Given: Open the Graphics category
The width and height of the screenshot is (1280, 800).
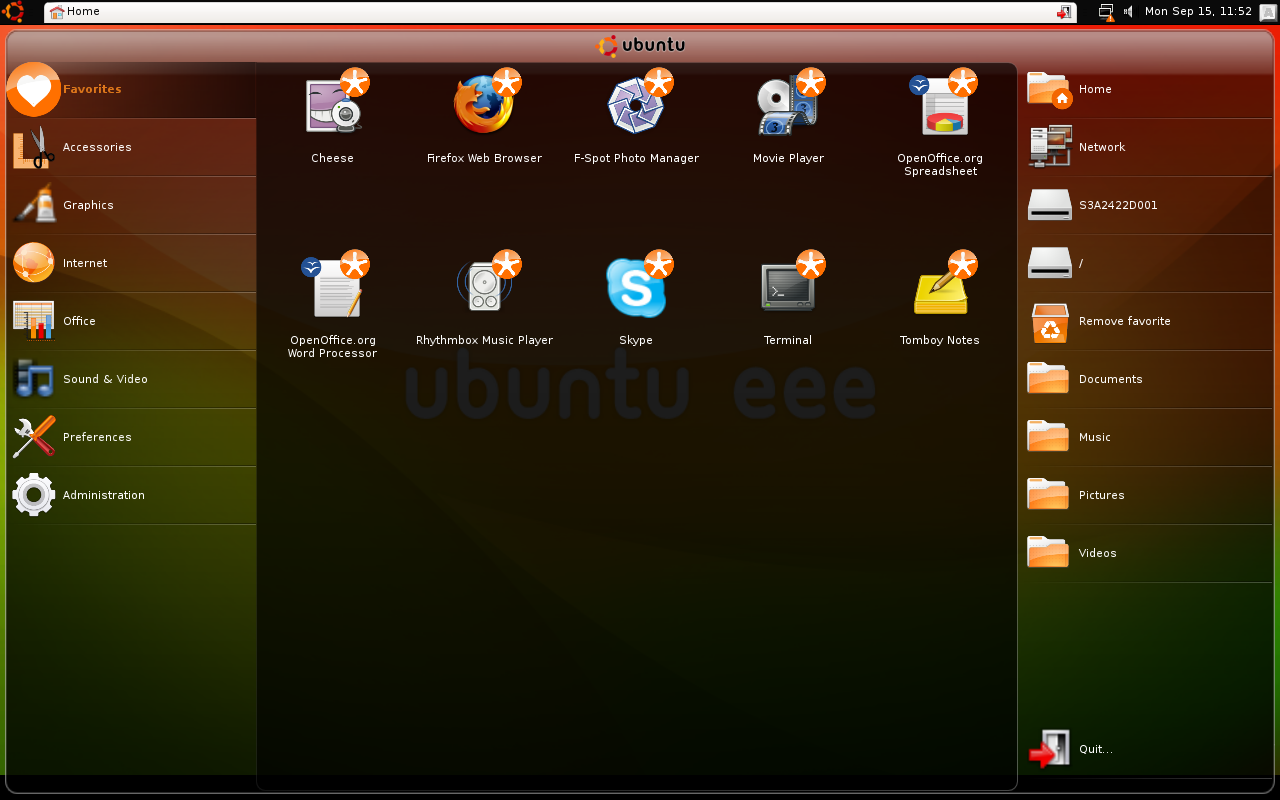Looking at the screenshot, I should (x=132, y=206).
